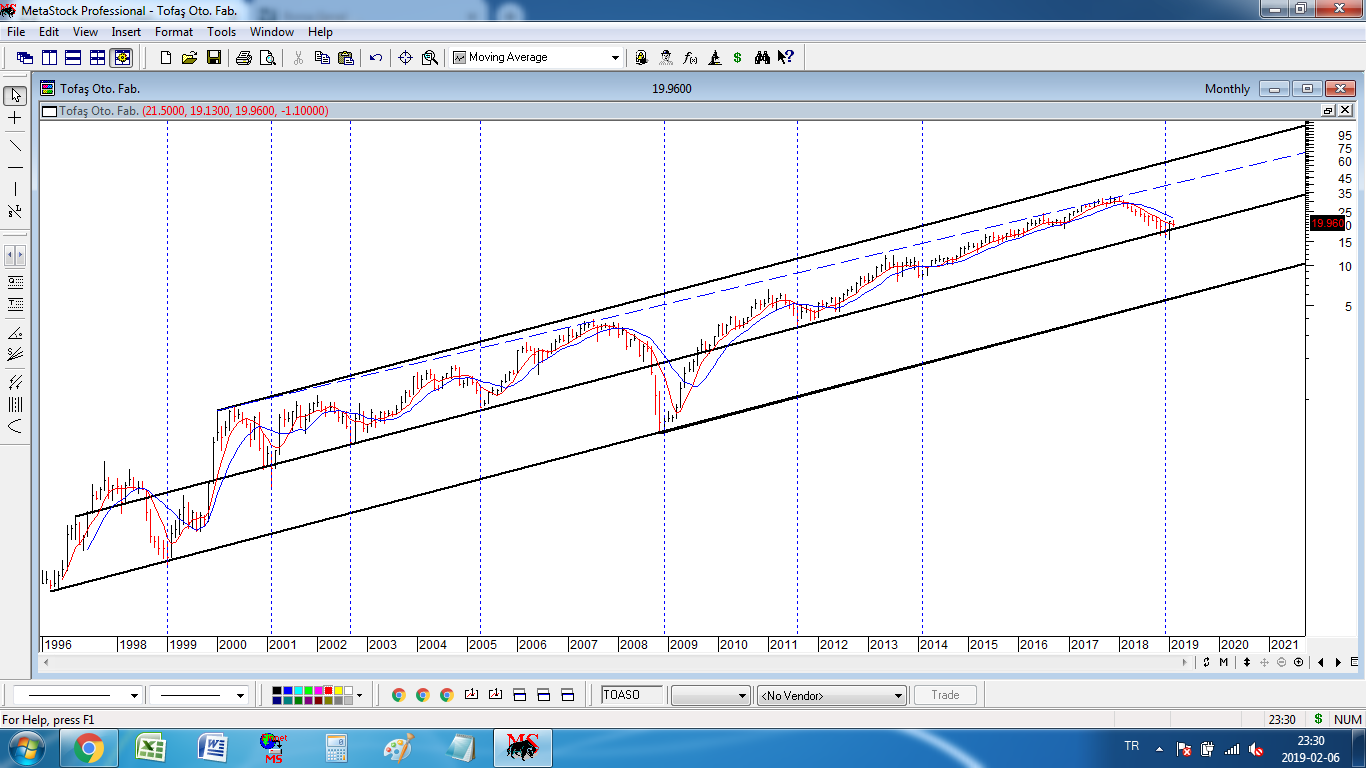This screenshot has width=1366, height=768.
Task: Open the empty combo box beside TOASO
Action: [x=710, y=695]
